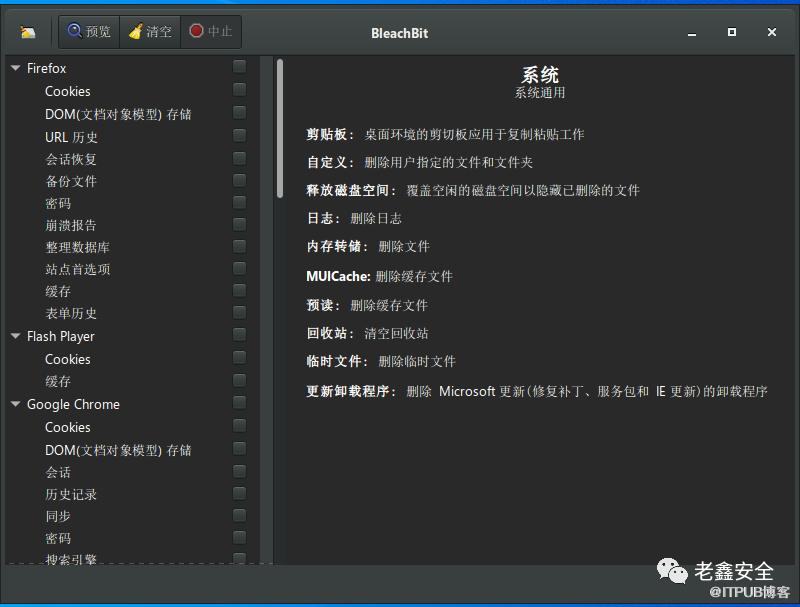
Task: Tick Flash Player 缓存 checkbox
Action: 239,381
